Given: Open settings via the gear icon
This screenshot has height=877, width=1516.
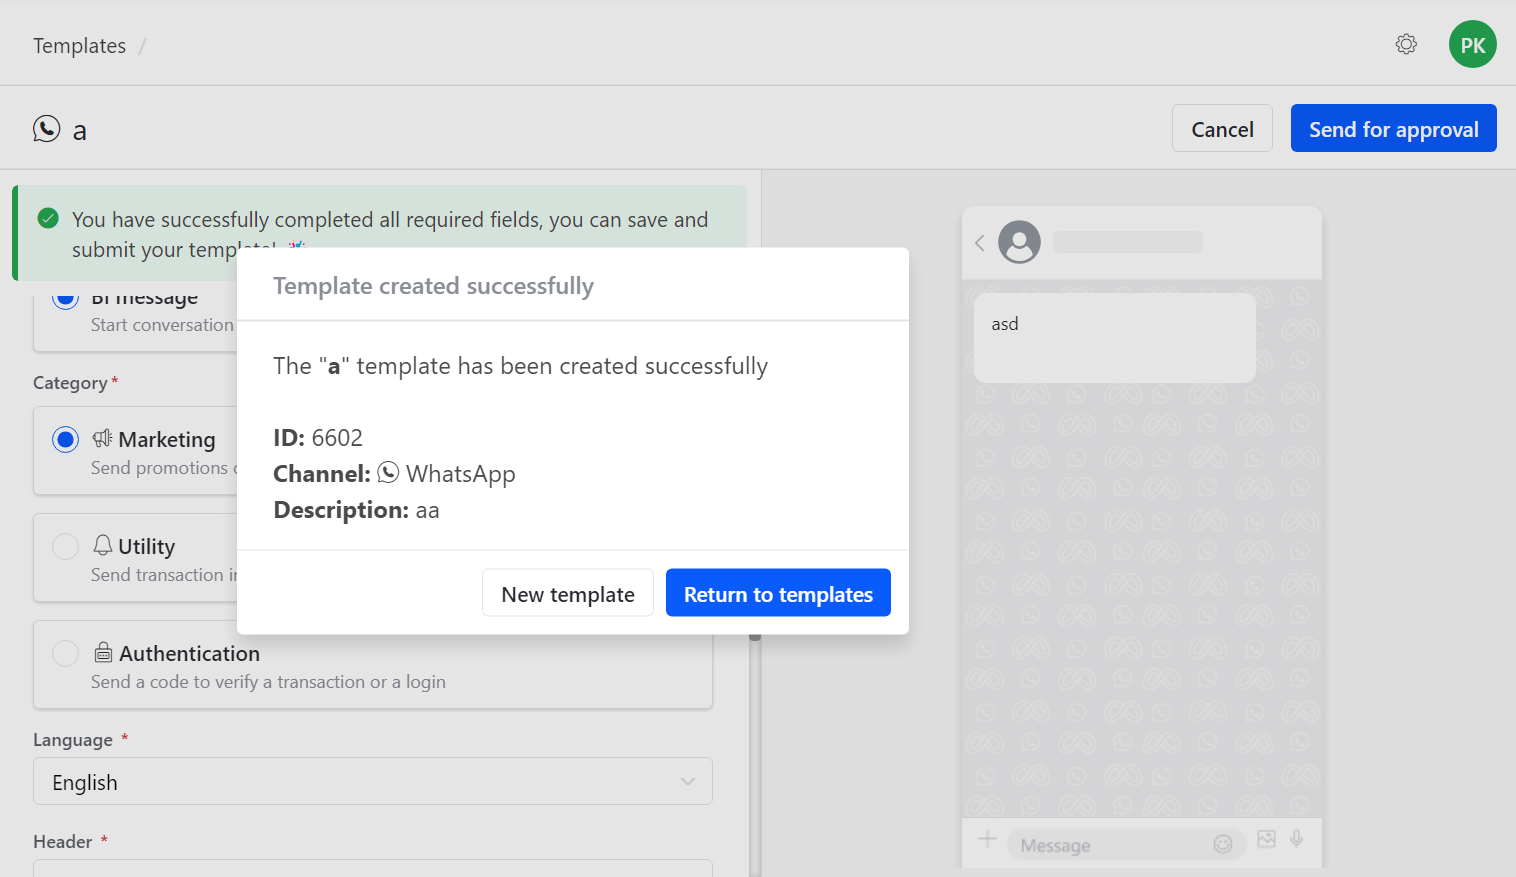Looking at the screenshot, I should (1406, 45).
